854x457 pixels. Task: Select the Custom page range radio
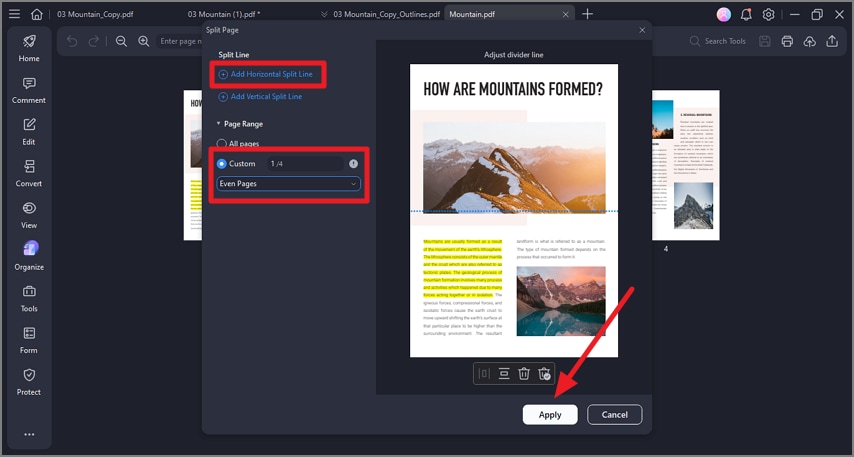pyautogui.click(x=222, y=163)
